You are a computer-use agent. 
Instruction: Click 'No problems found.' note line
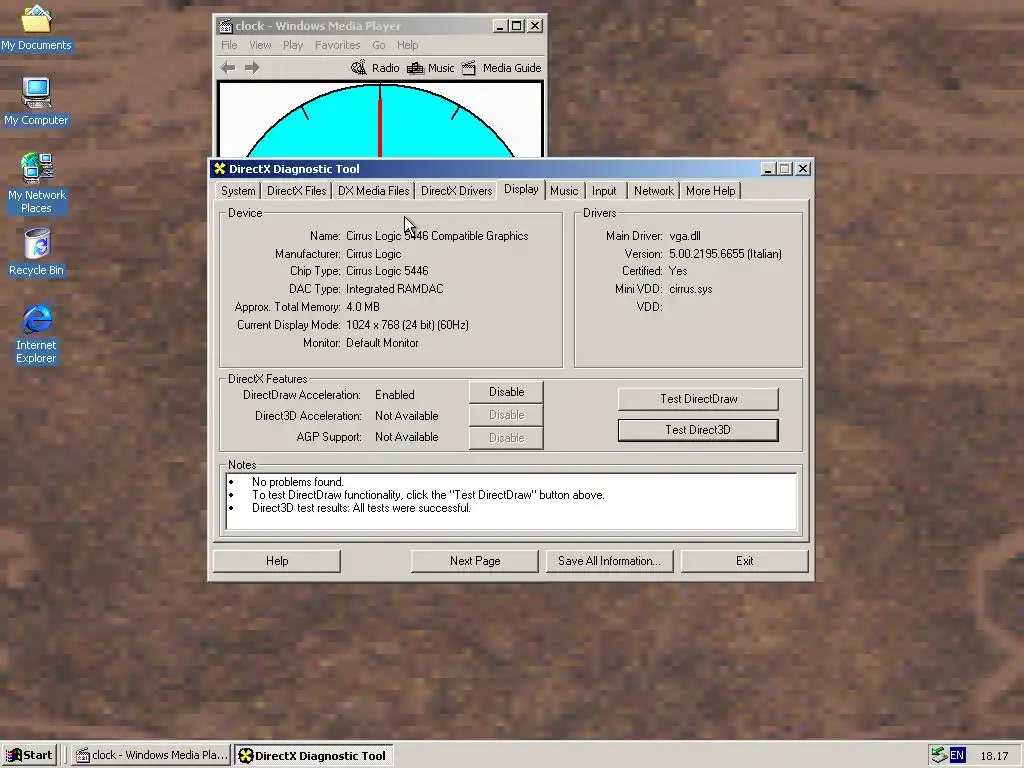(298, 482)
